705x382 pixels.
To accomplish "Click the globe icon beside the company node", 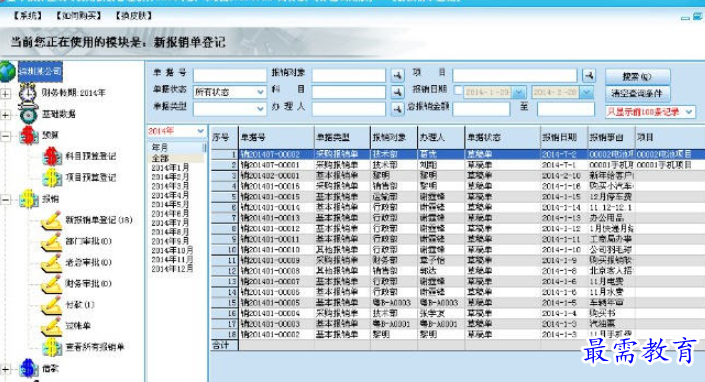I will [x=8, y=71].
